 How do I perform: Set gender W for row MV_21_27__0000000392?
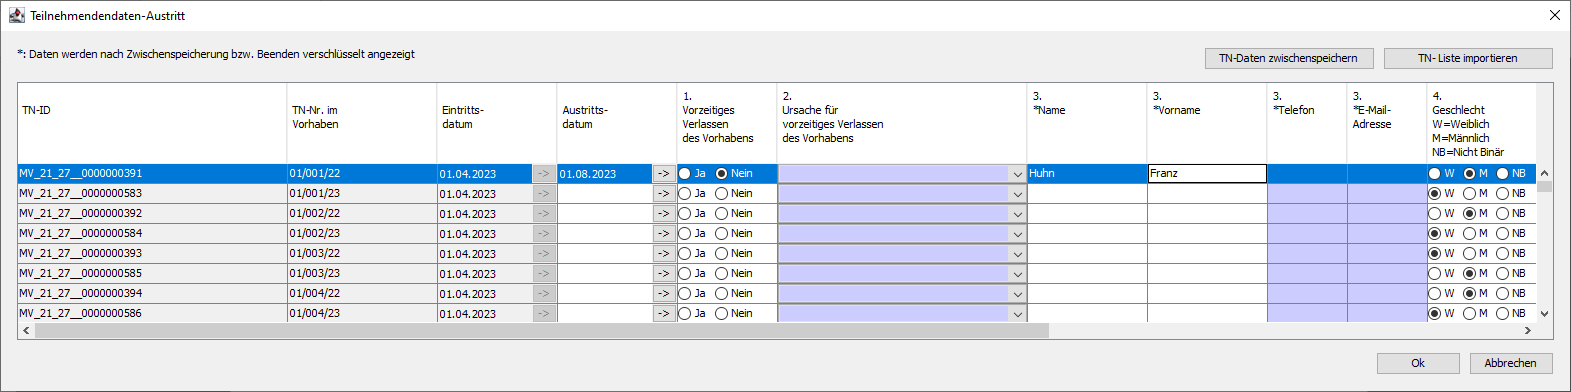coord(1435,213)
